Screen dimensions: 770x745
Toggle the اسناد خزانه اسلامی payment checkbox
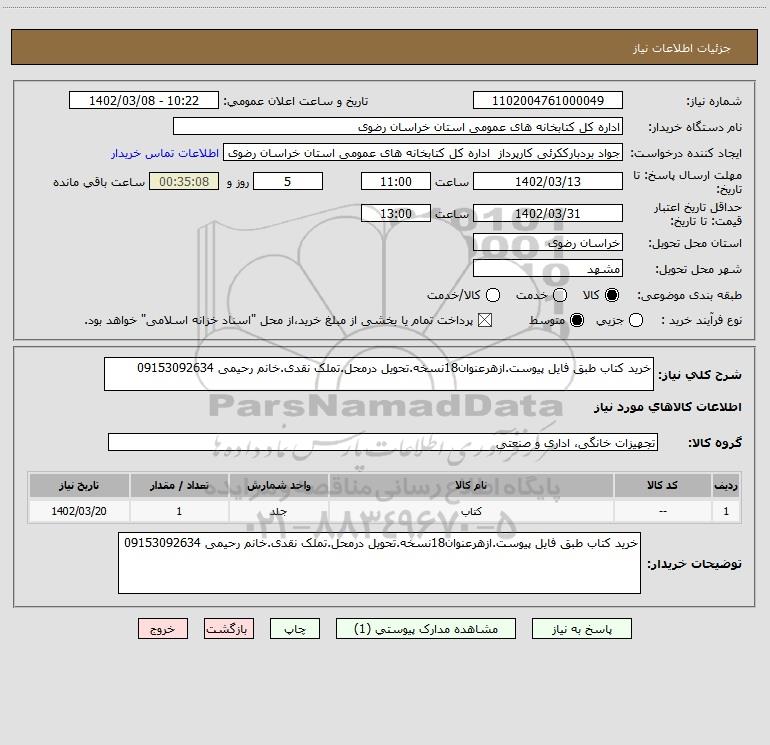[x=485, y=320]
